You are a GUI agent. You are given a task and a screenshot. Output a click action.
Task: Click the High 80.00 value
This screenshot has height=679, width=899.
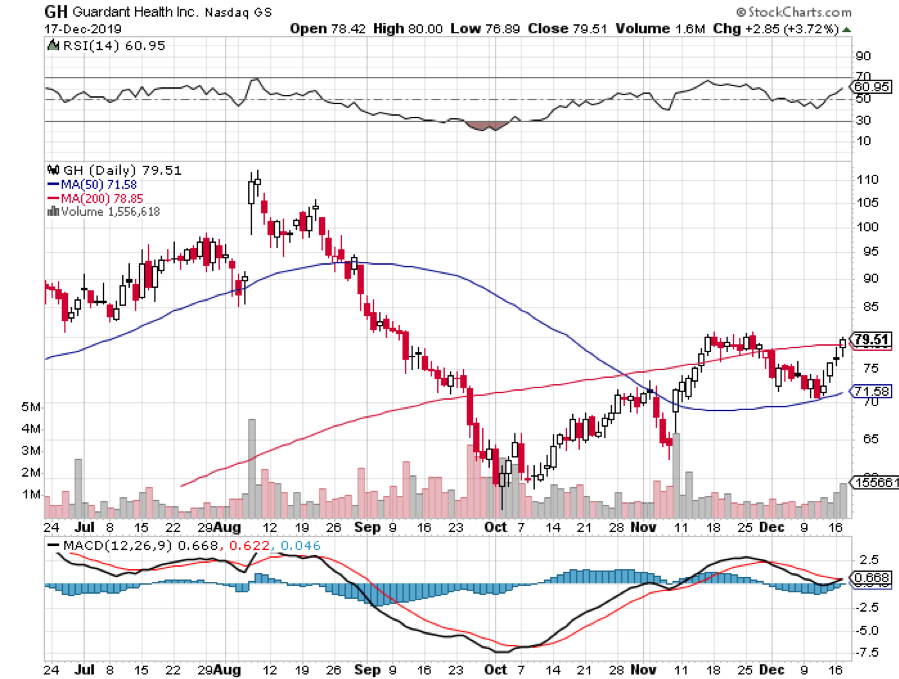[x=408, y=29]
